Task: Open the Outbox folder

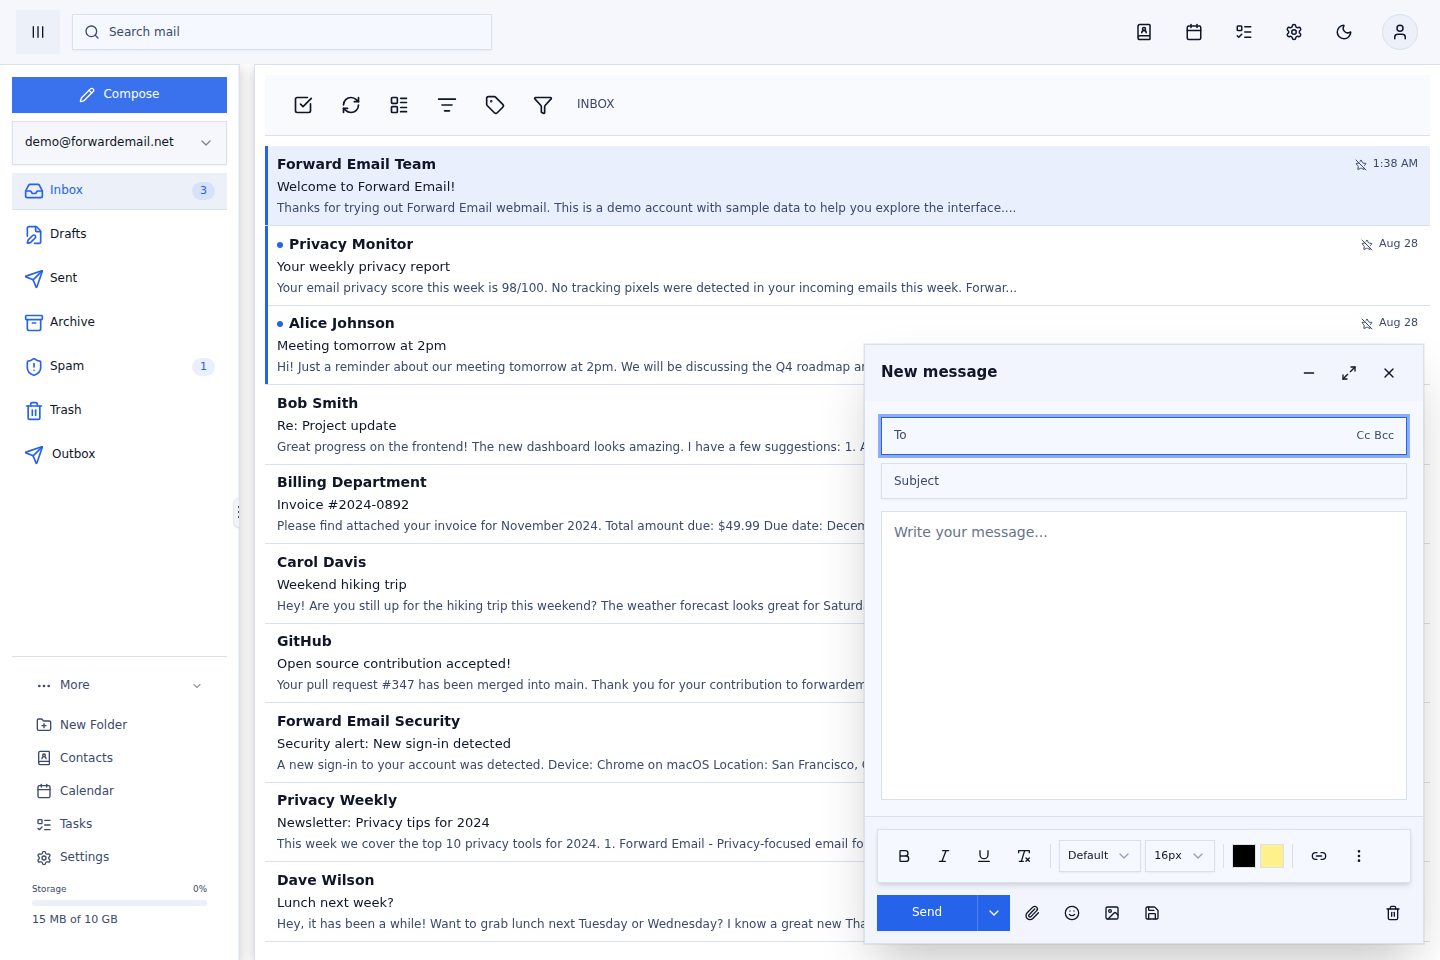Action: (119, 454)
